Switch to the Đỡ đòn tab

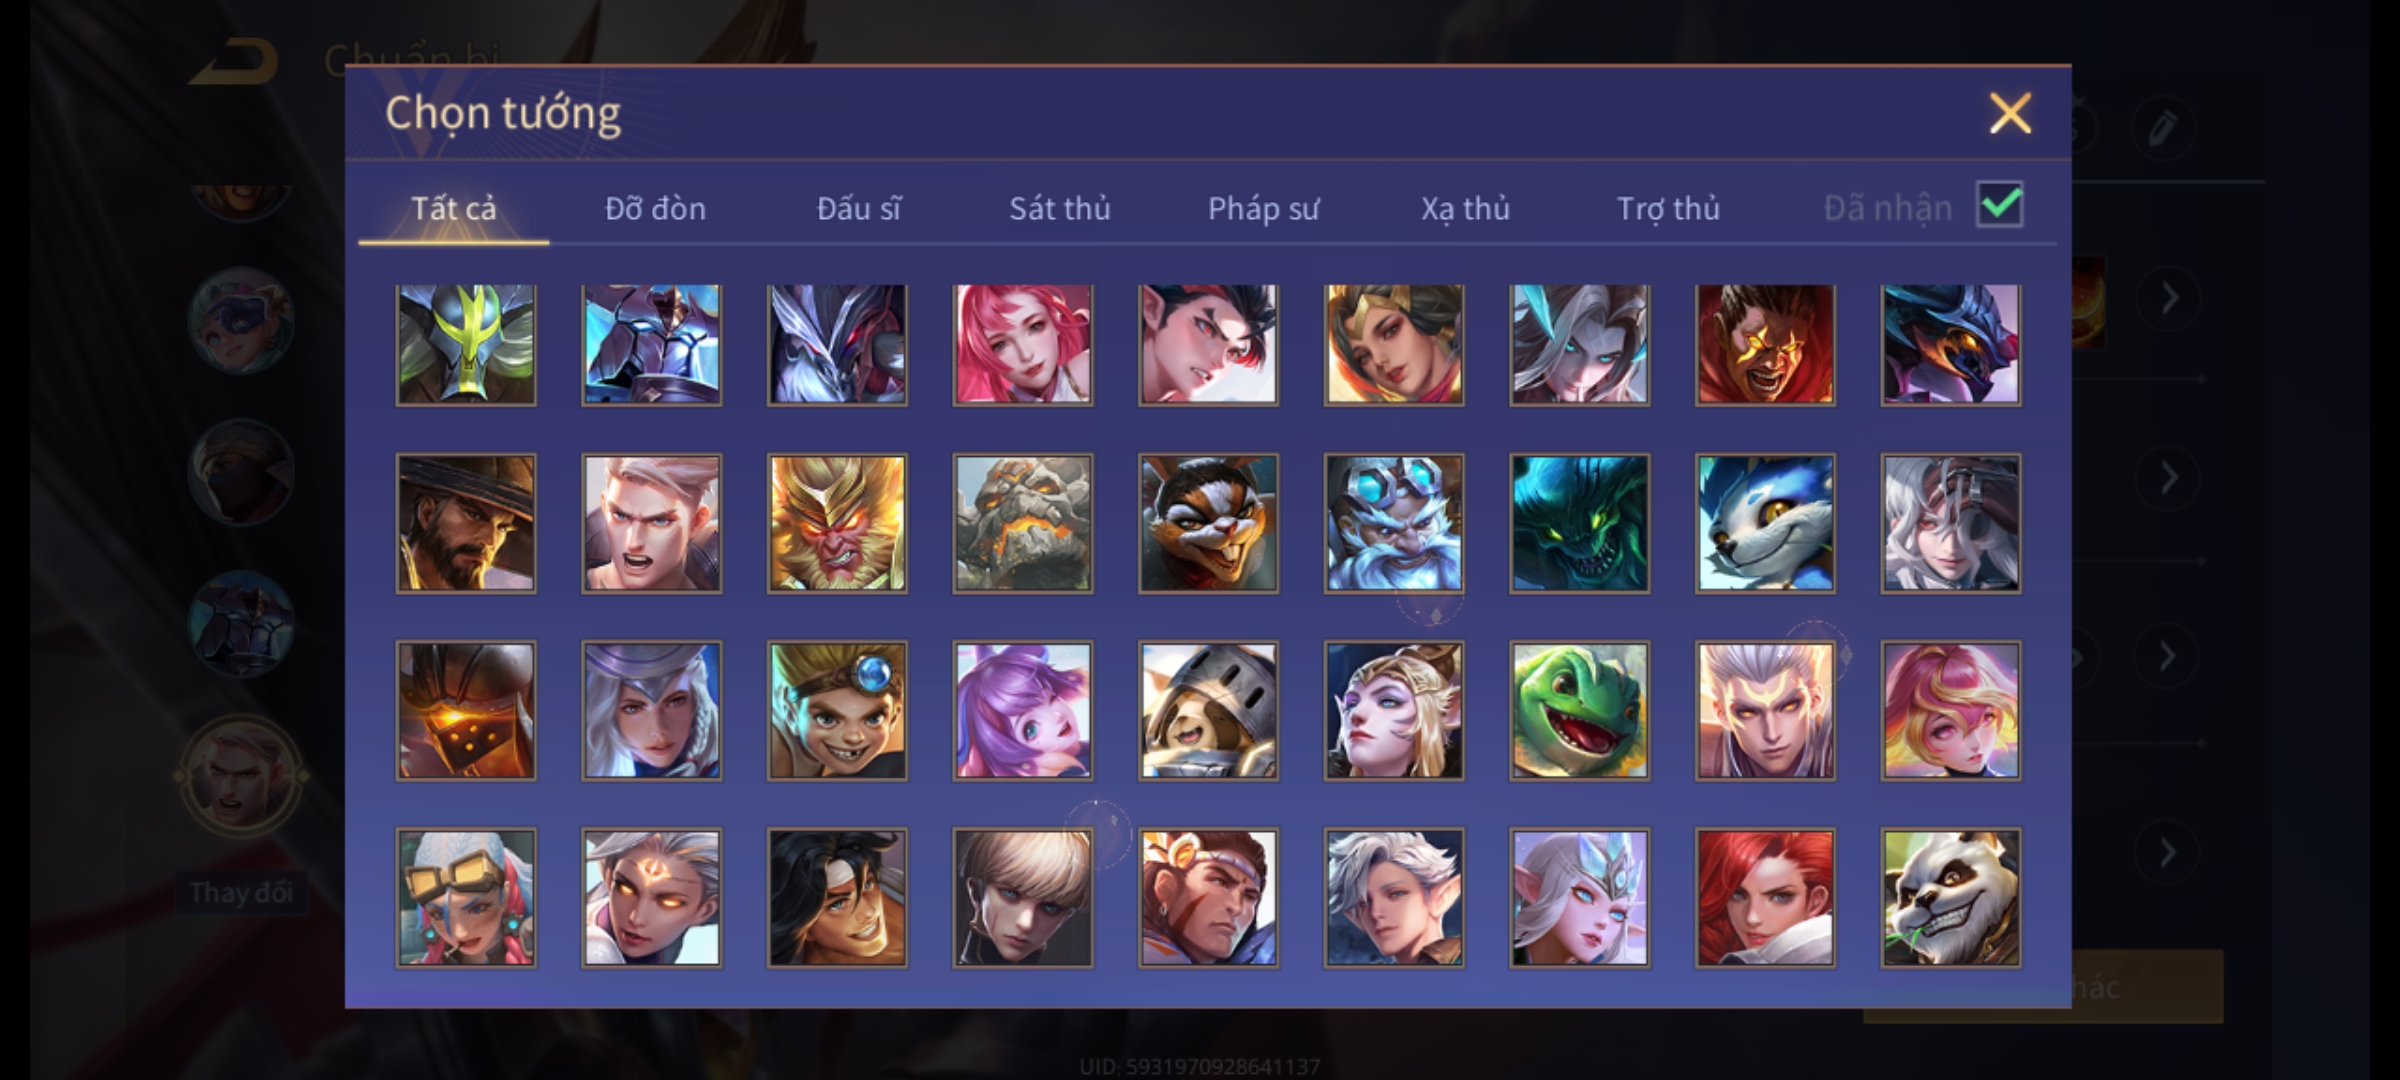coord(655,208)
